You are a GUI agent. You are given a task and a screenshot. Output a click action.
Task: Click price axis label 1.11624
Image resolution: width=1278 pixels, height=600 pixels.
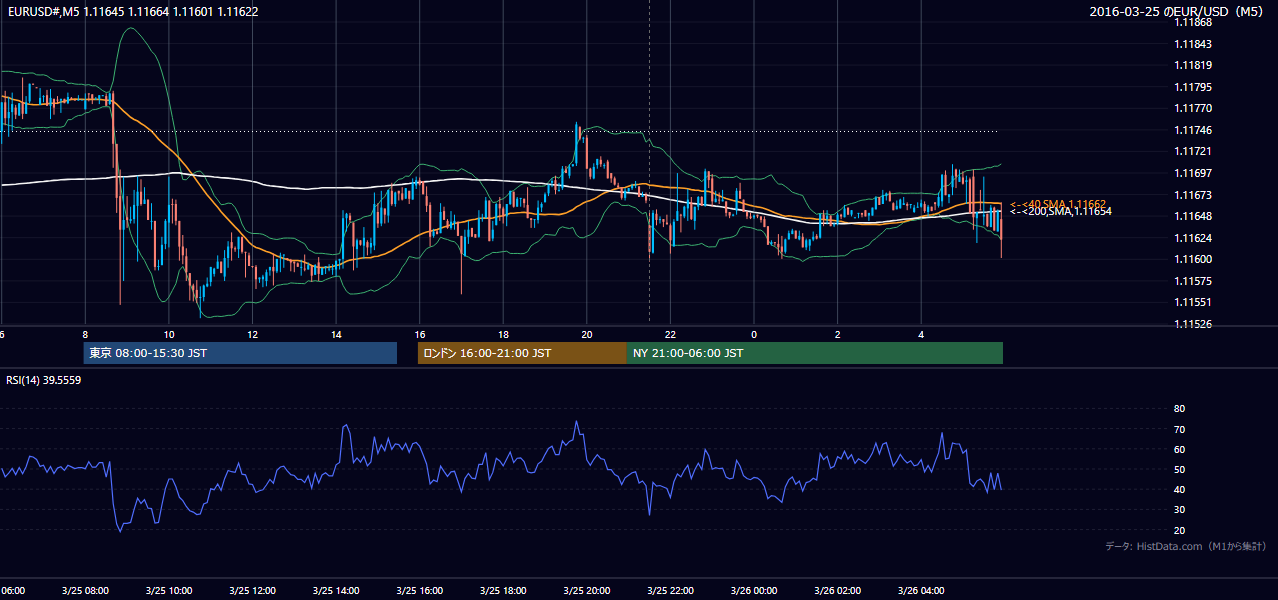point(1192,239)
